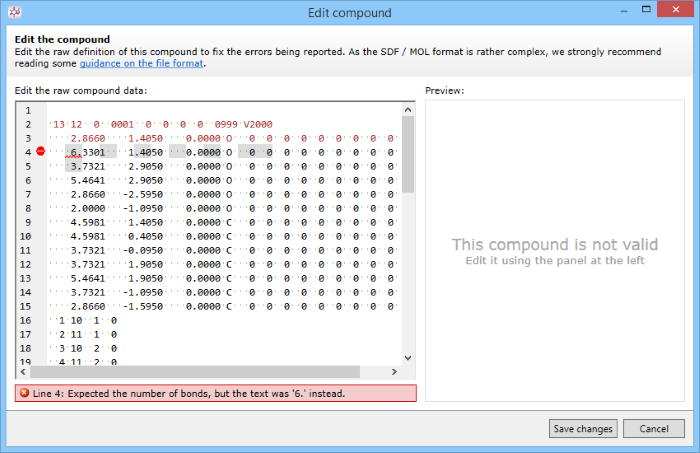
Task: Open the guidance on the file format link
Action: point(142,63)
